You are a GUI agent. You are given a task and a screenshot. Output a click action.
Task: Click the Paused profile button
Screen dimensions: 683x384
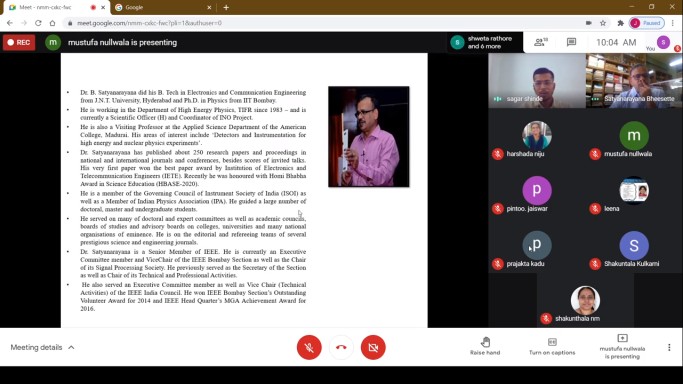(x=646, y=23)
